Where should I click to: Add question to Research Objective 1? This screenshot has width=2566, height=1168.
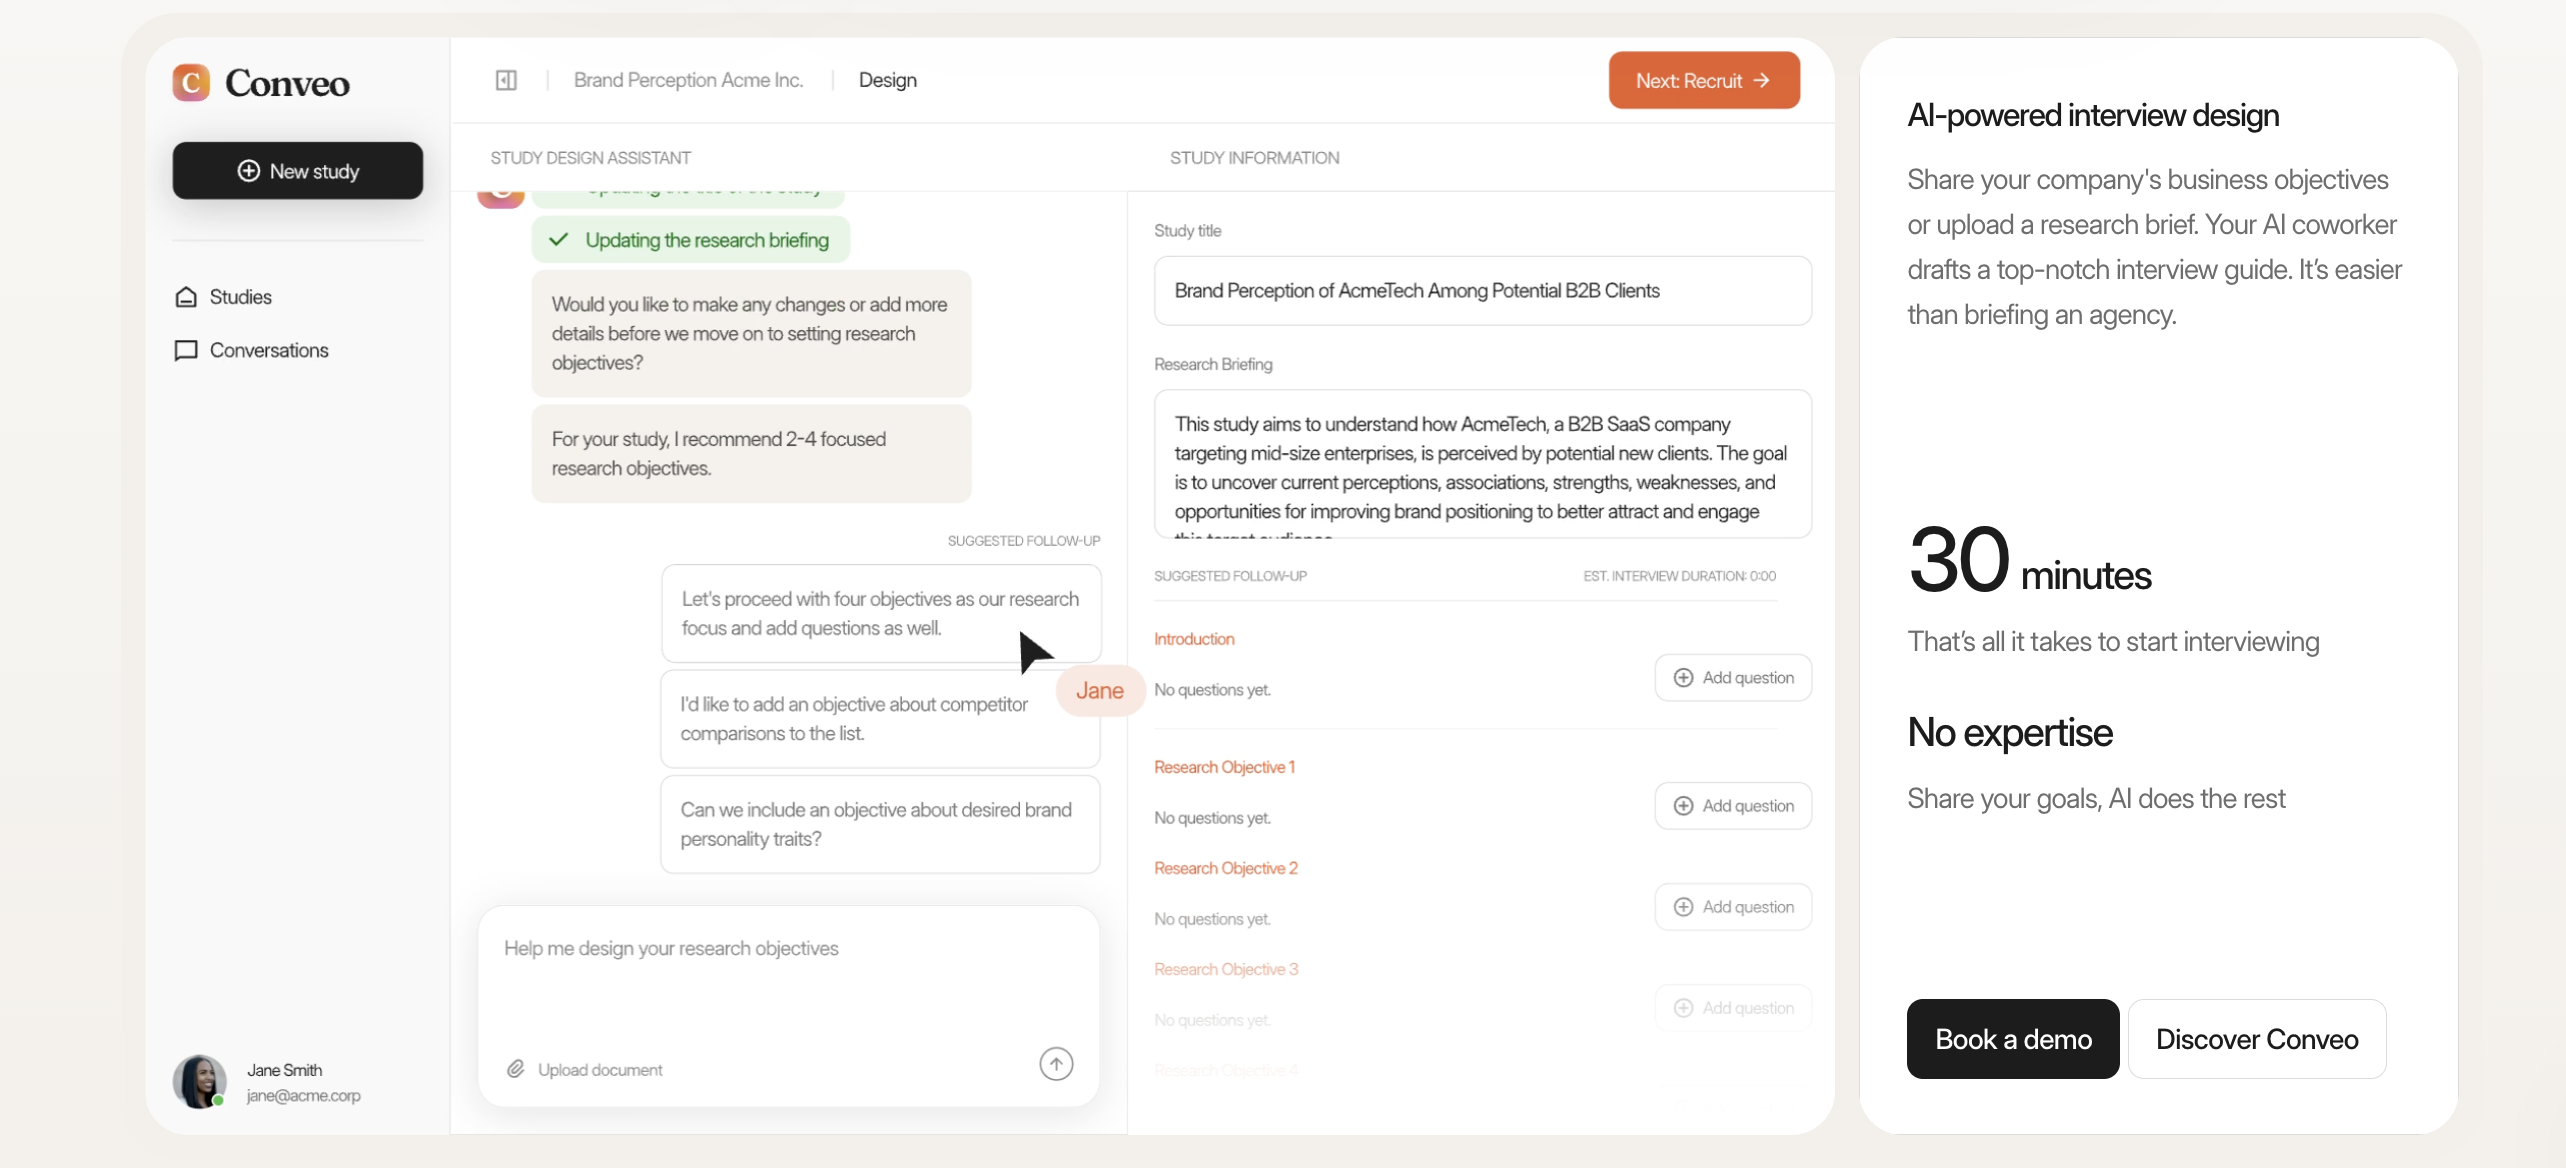(x=1733, y=806)
